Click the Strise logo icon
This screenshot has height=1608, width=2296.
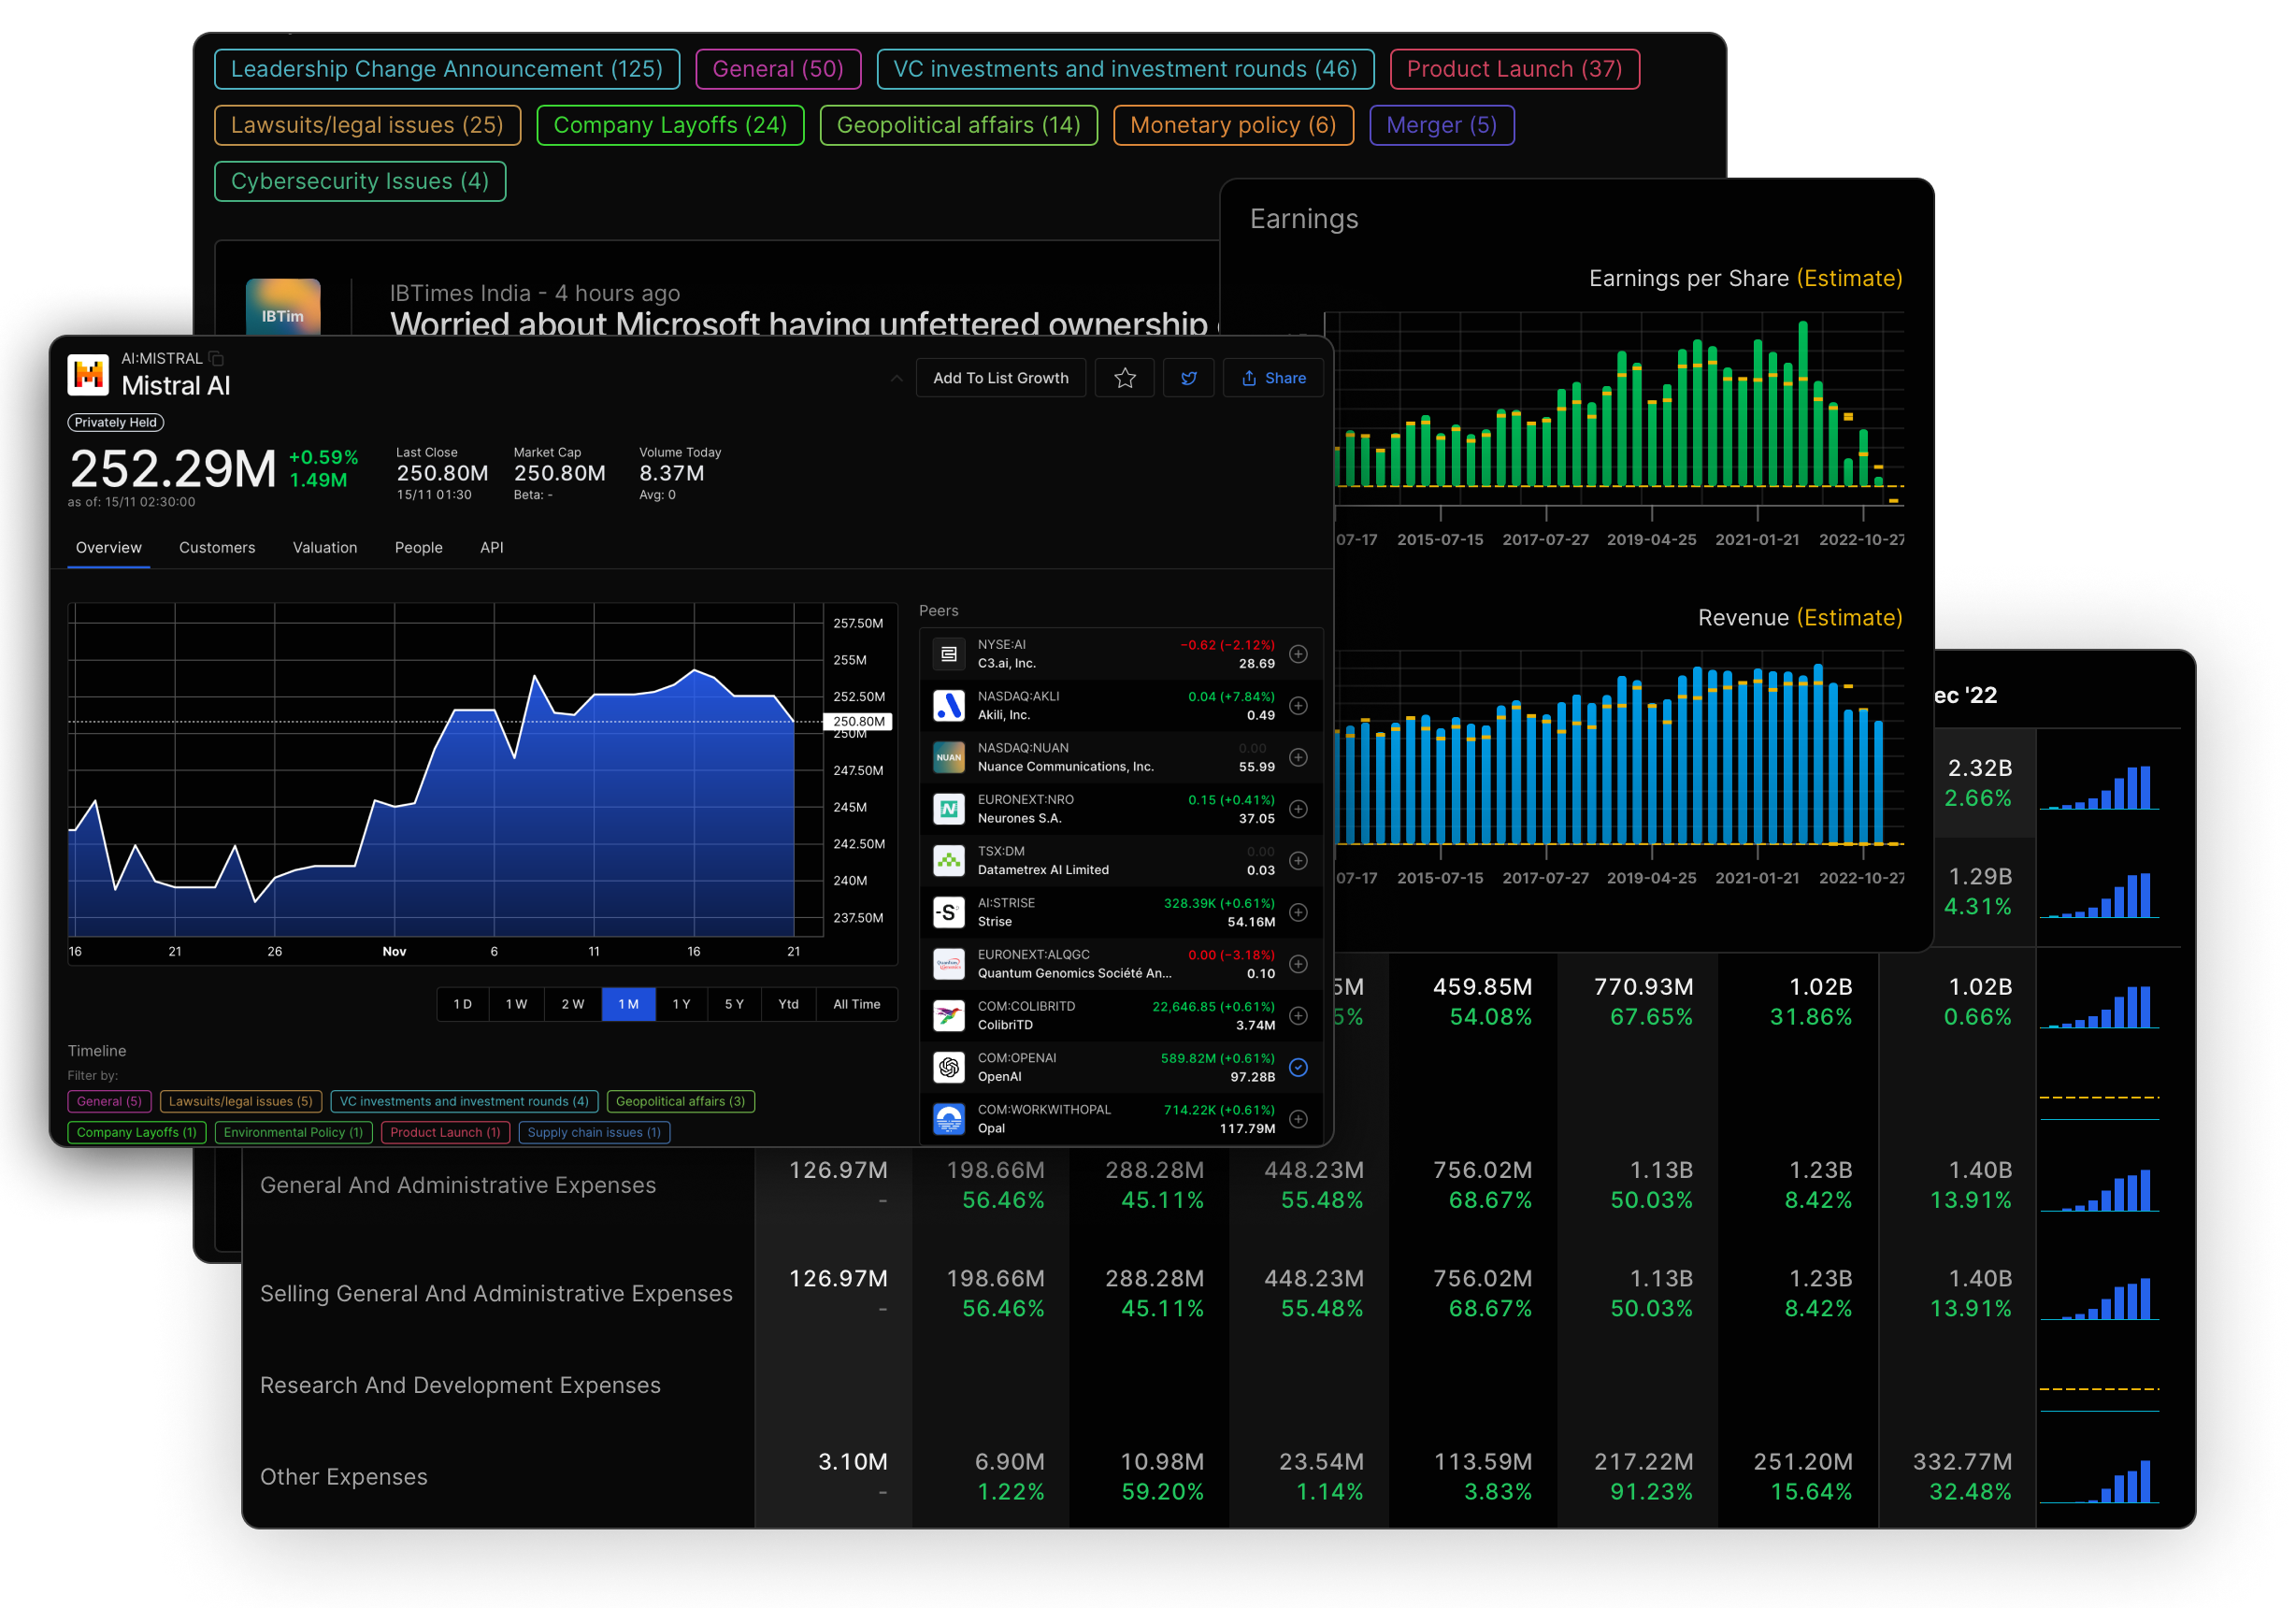coord(949,912)
